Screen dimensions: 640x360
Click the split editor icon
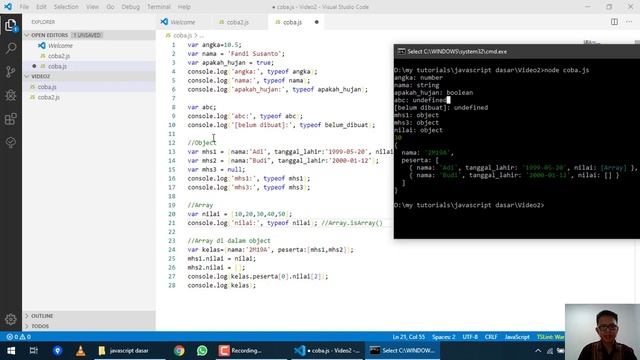[614, 22]
